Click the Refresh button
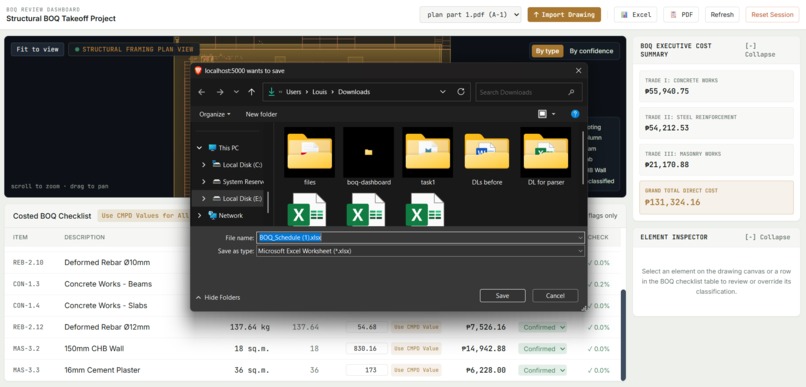This screenshot has width=806, height=387. click(722, 14)
